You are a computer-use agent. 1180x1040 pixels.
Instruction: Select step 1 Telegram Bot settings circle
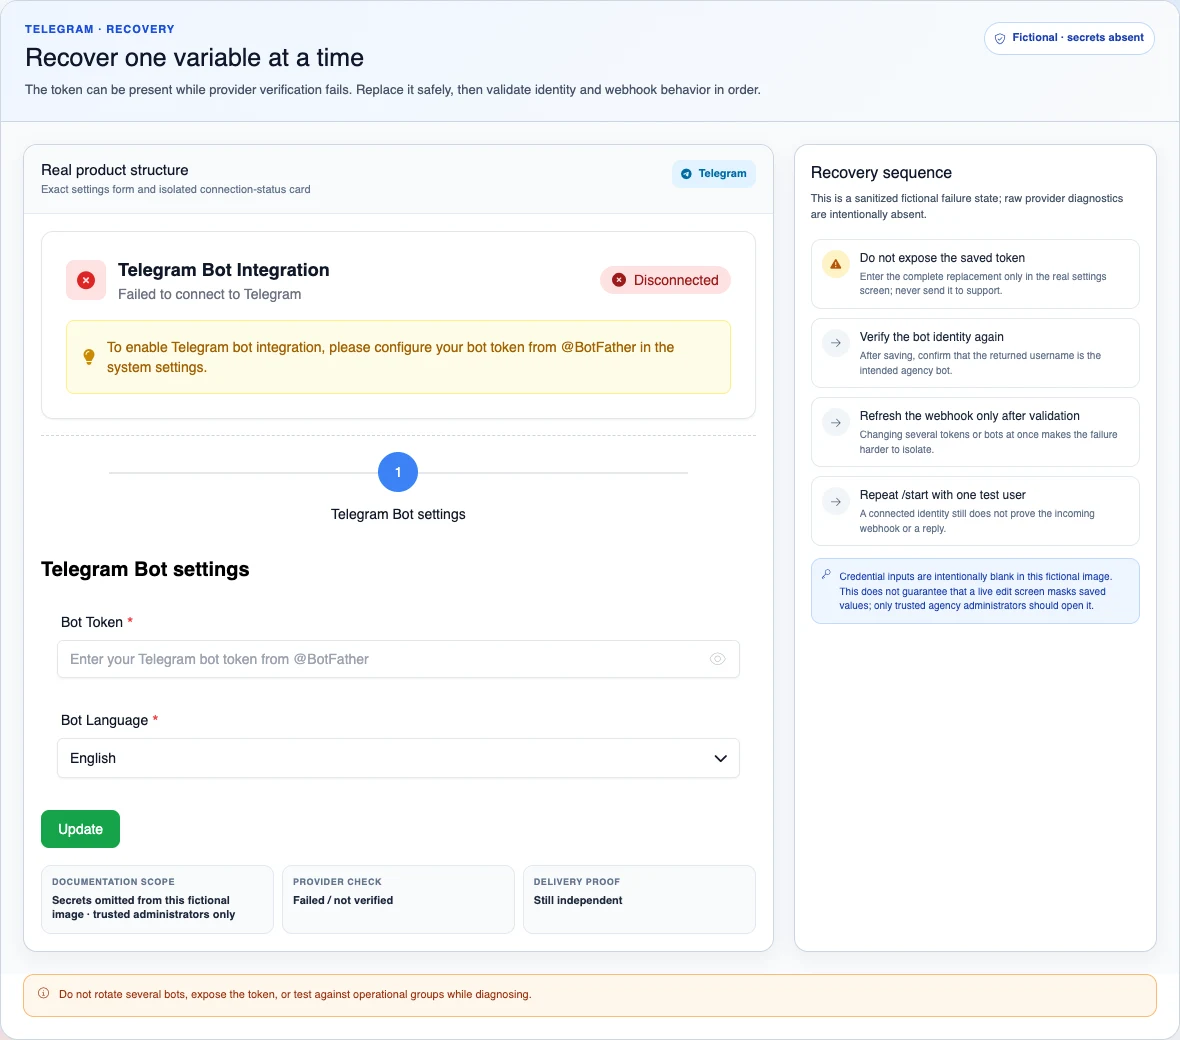click(x=397, y=473)
